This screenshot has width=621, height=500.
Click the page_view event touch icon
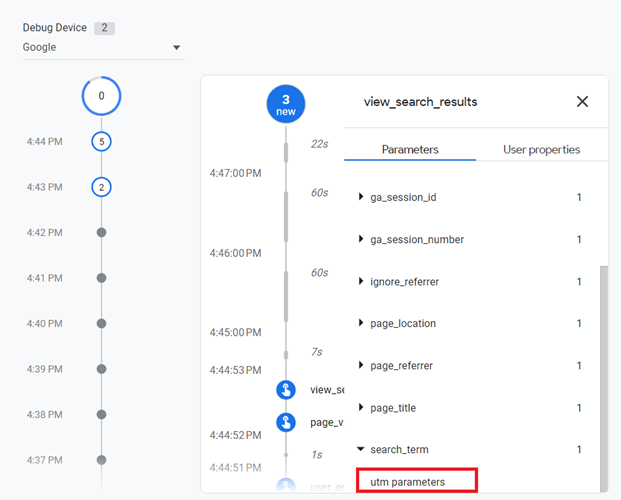[x=286, y=422]
